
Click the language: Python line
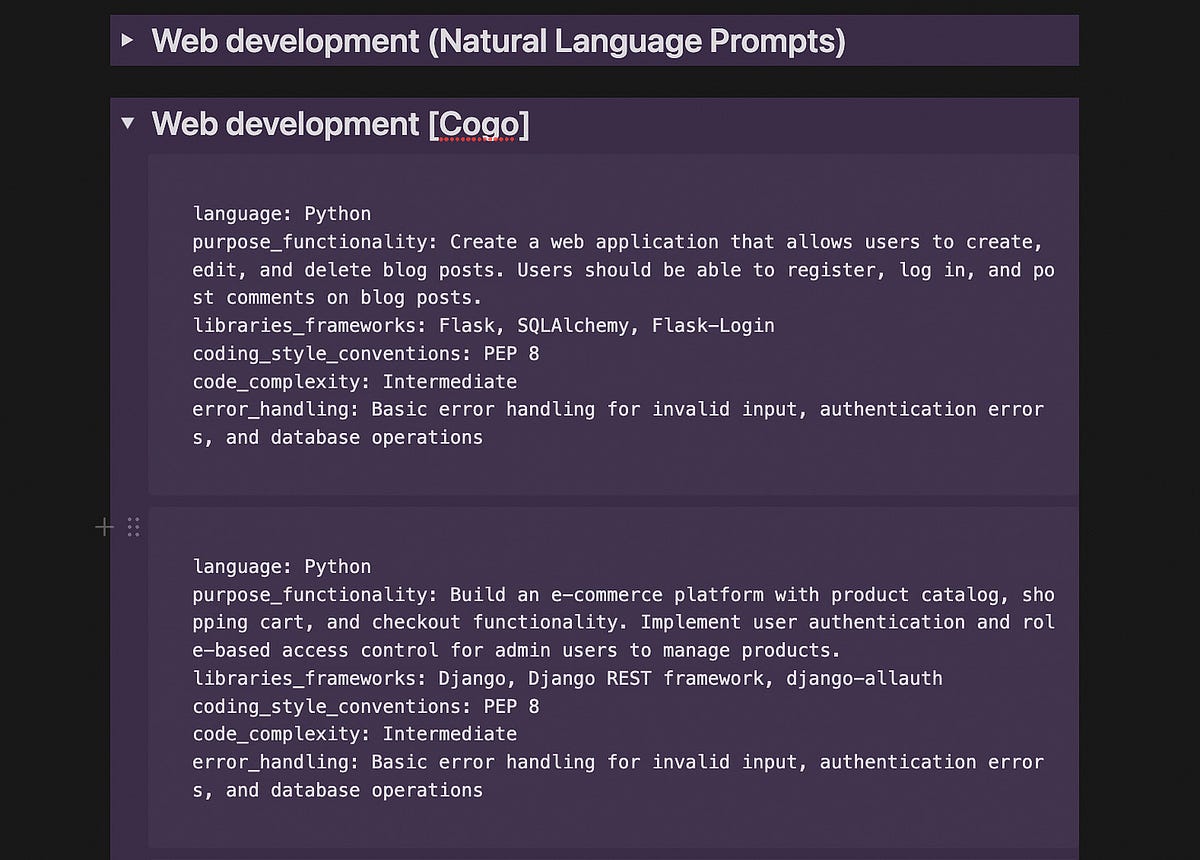click(x=281, y=213)
